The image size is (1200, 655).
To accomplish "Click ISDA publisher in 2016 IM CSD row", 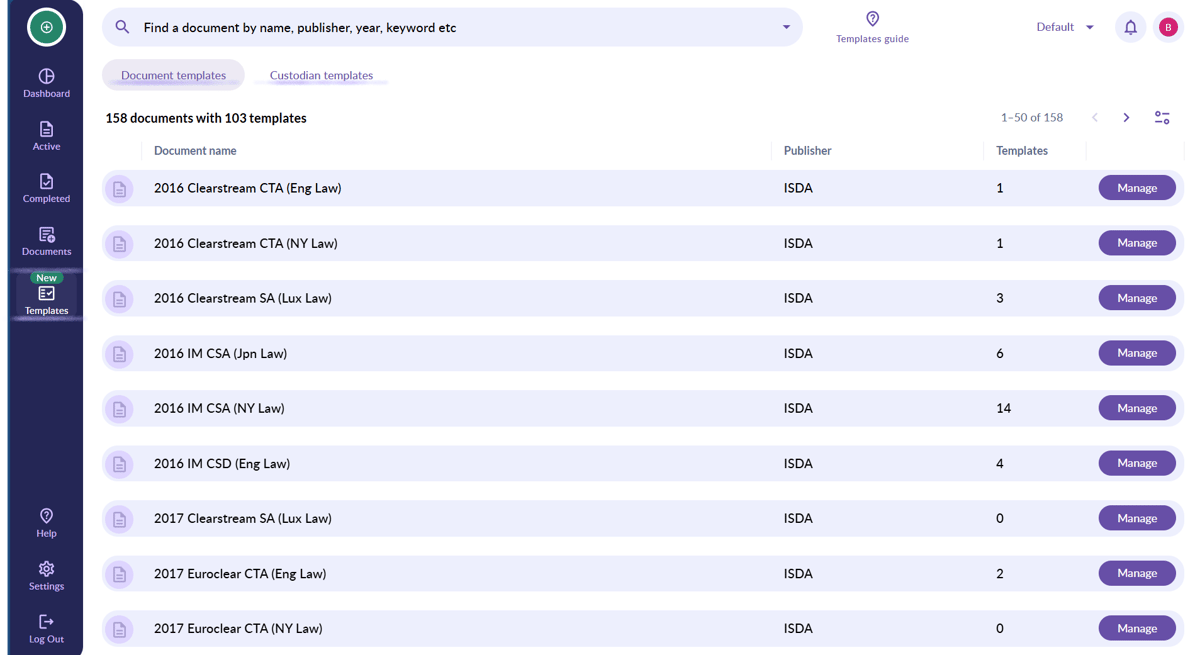I will point(798,463).
